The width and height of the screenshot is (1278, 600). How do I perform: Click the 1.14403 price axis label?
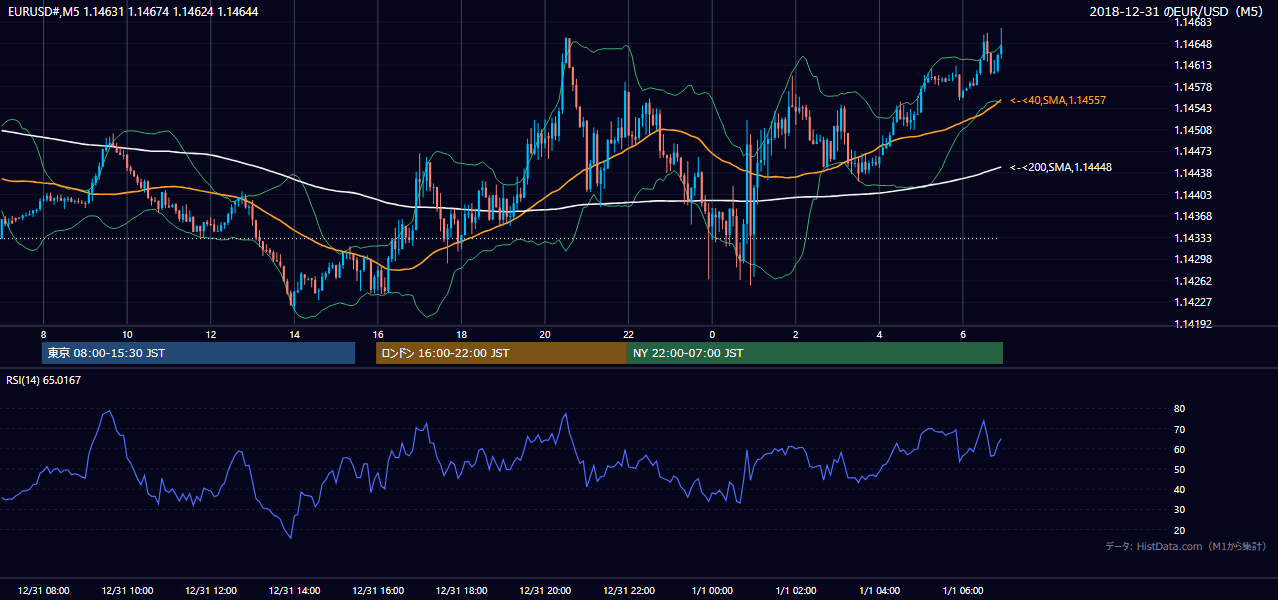point(1193,195)
